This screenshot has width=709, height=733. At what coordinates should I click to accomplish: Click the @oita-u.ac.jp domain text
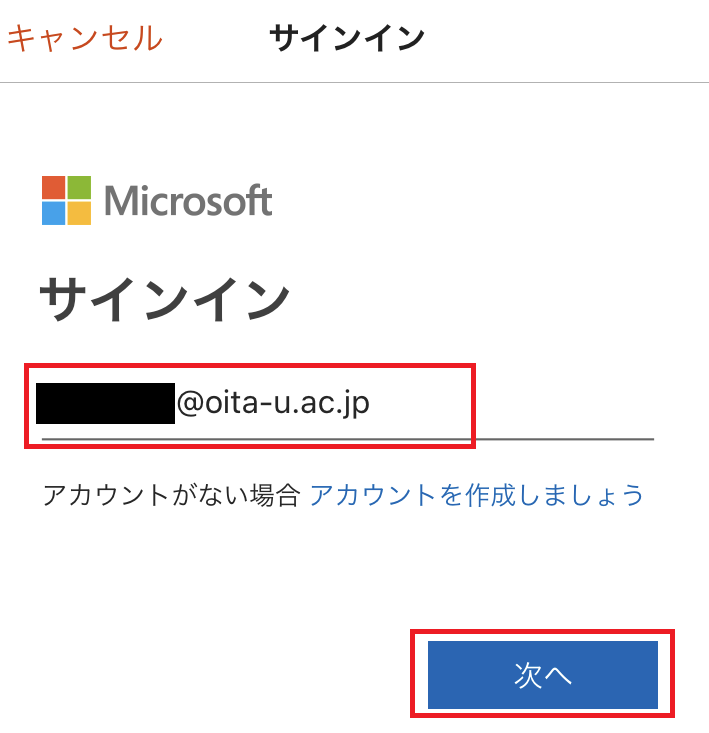click(x=273, y=403)
